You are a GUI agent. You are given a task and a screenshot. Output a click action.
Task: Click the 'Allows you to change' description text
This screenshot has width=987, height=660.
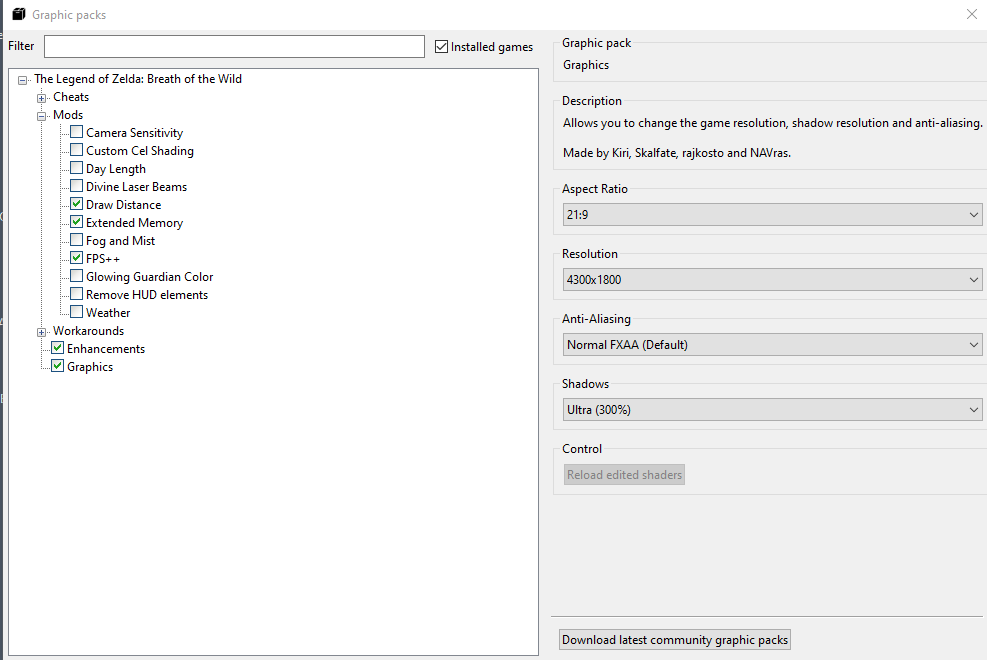(x=772, y=123)
